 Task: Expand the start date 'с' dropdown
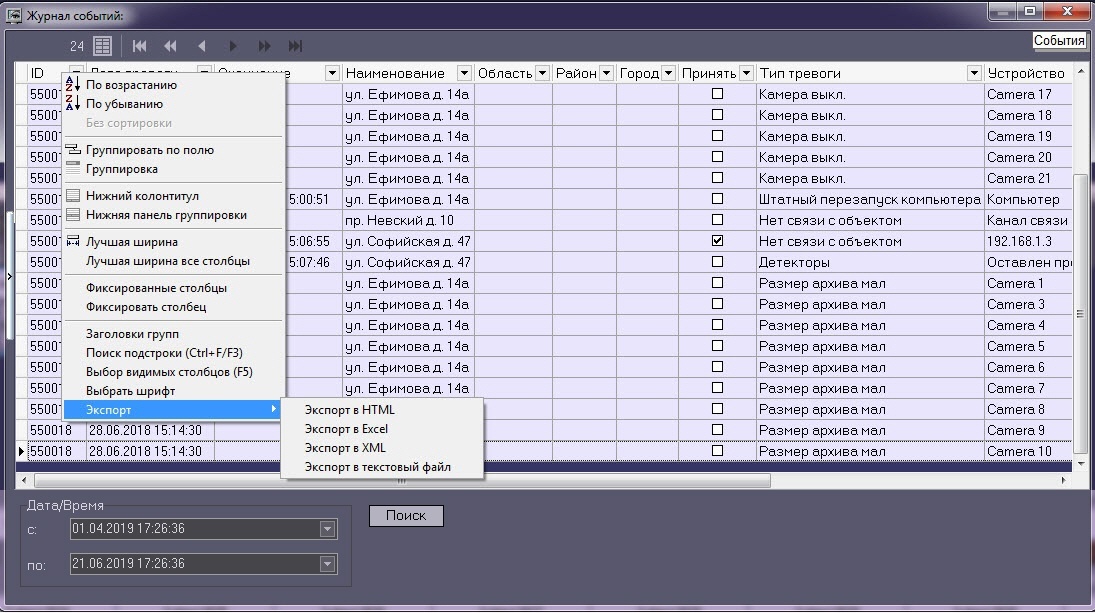[x=328, y=529]
